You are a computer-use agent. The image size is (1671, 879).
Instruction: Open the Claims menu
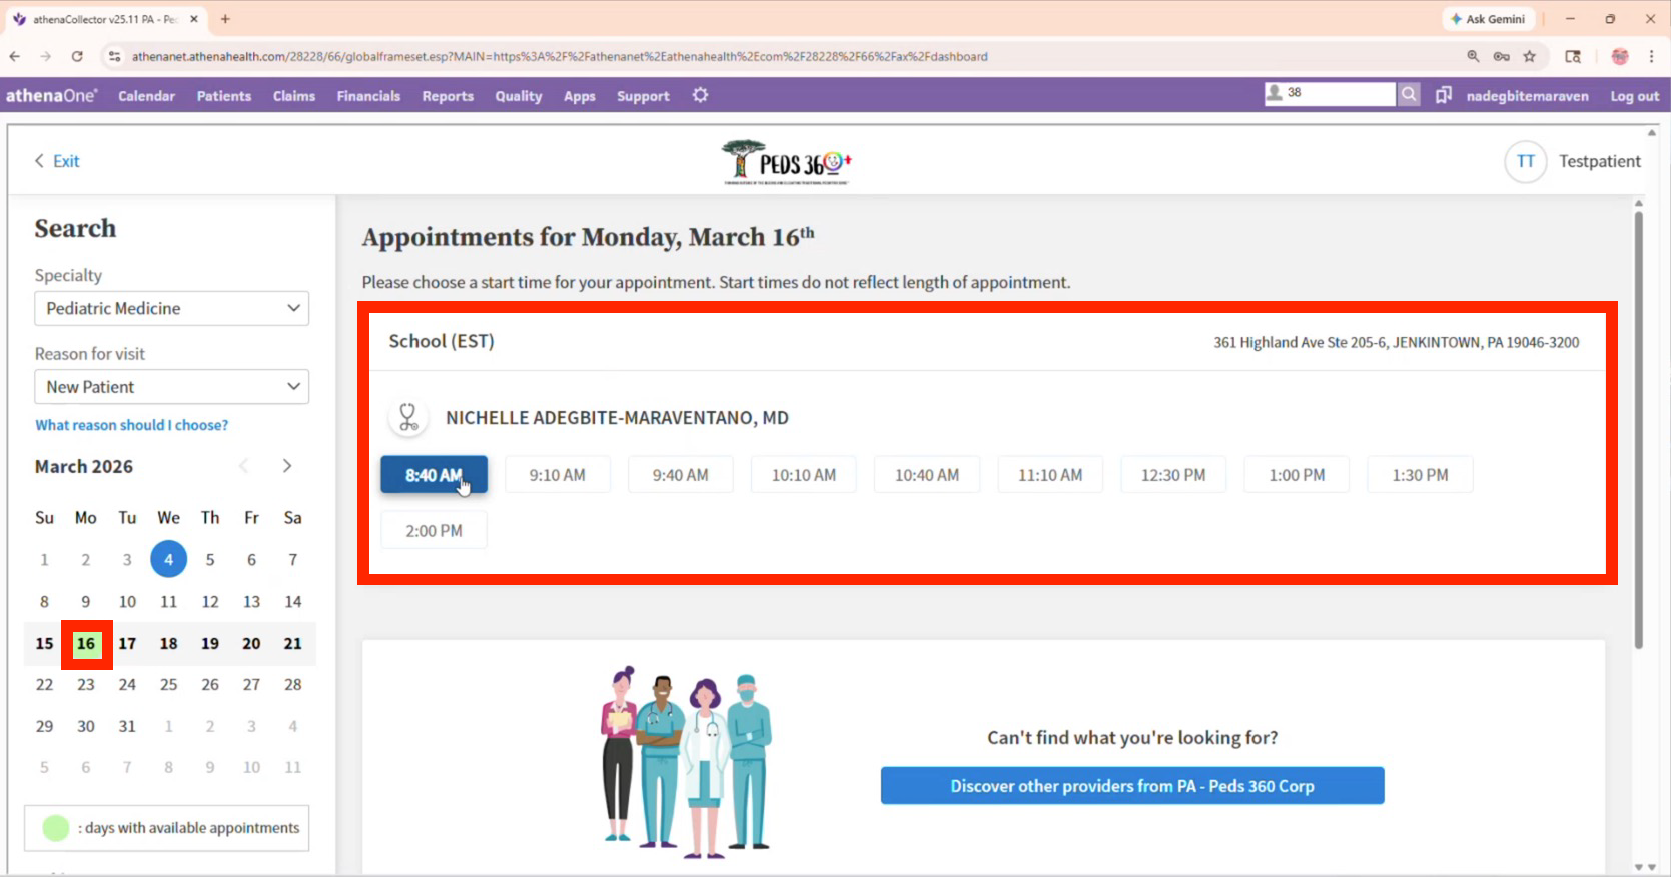pos(294,96)
